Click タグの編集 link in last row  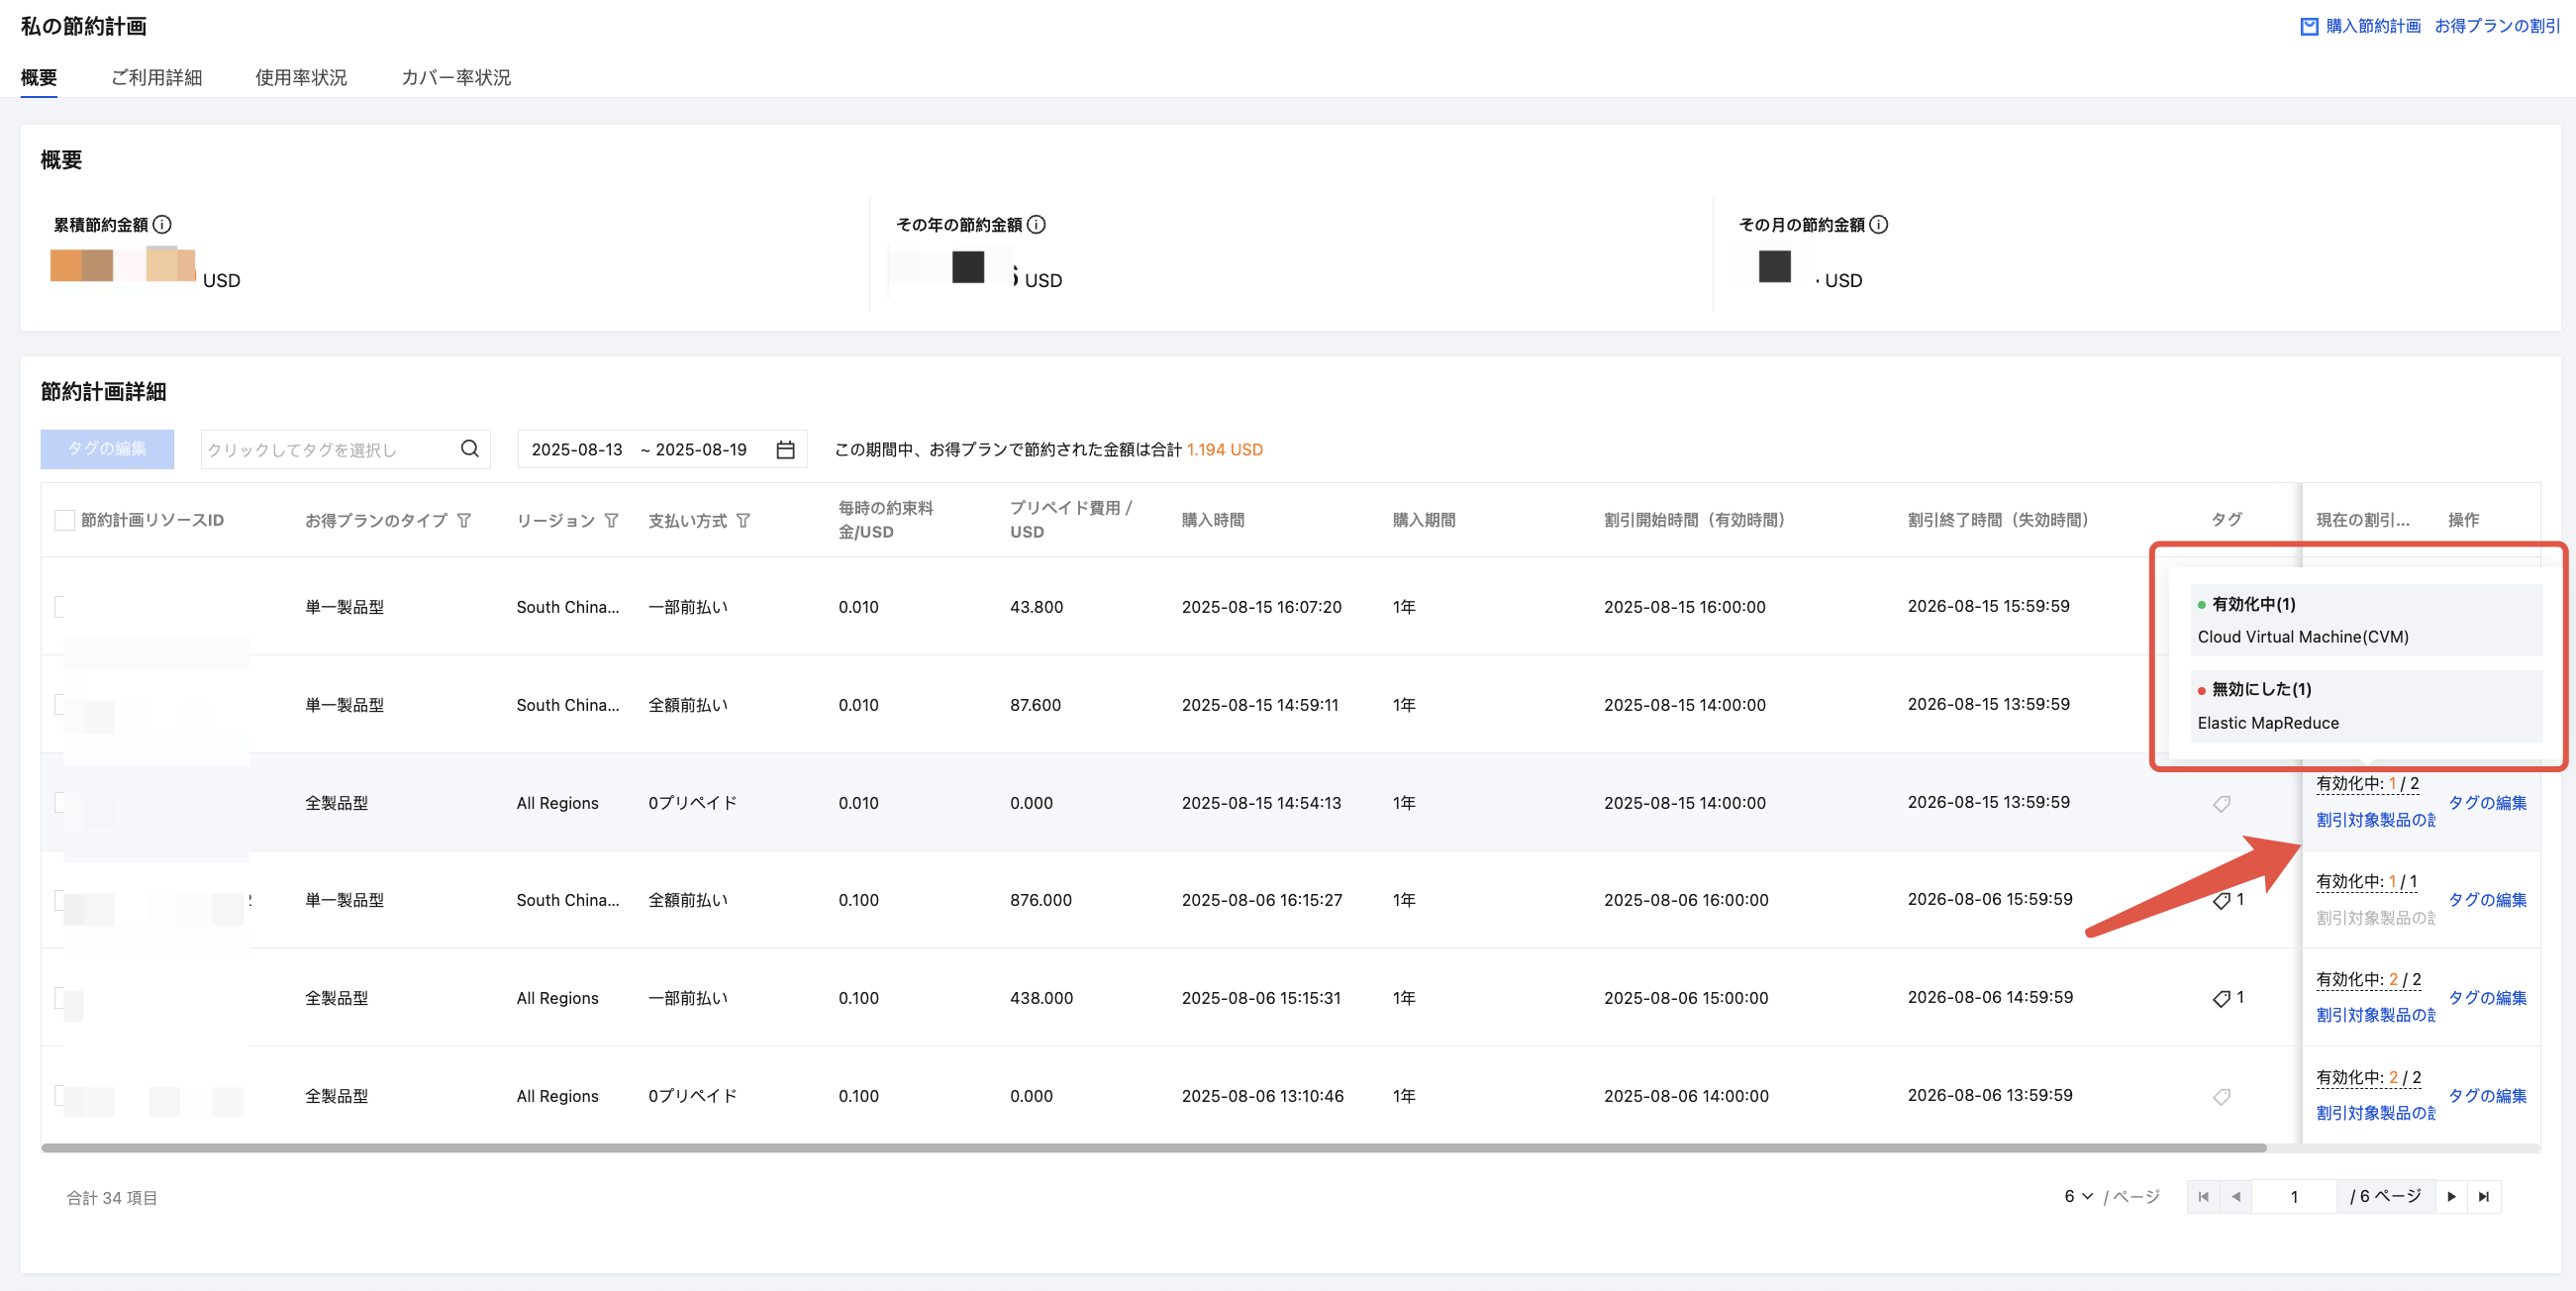pyautogui.click(x=2487, y=1095)
